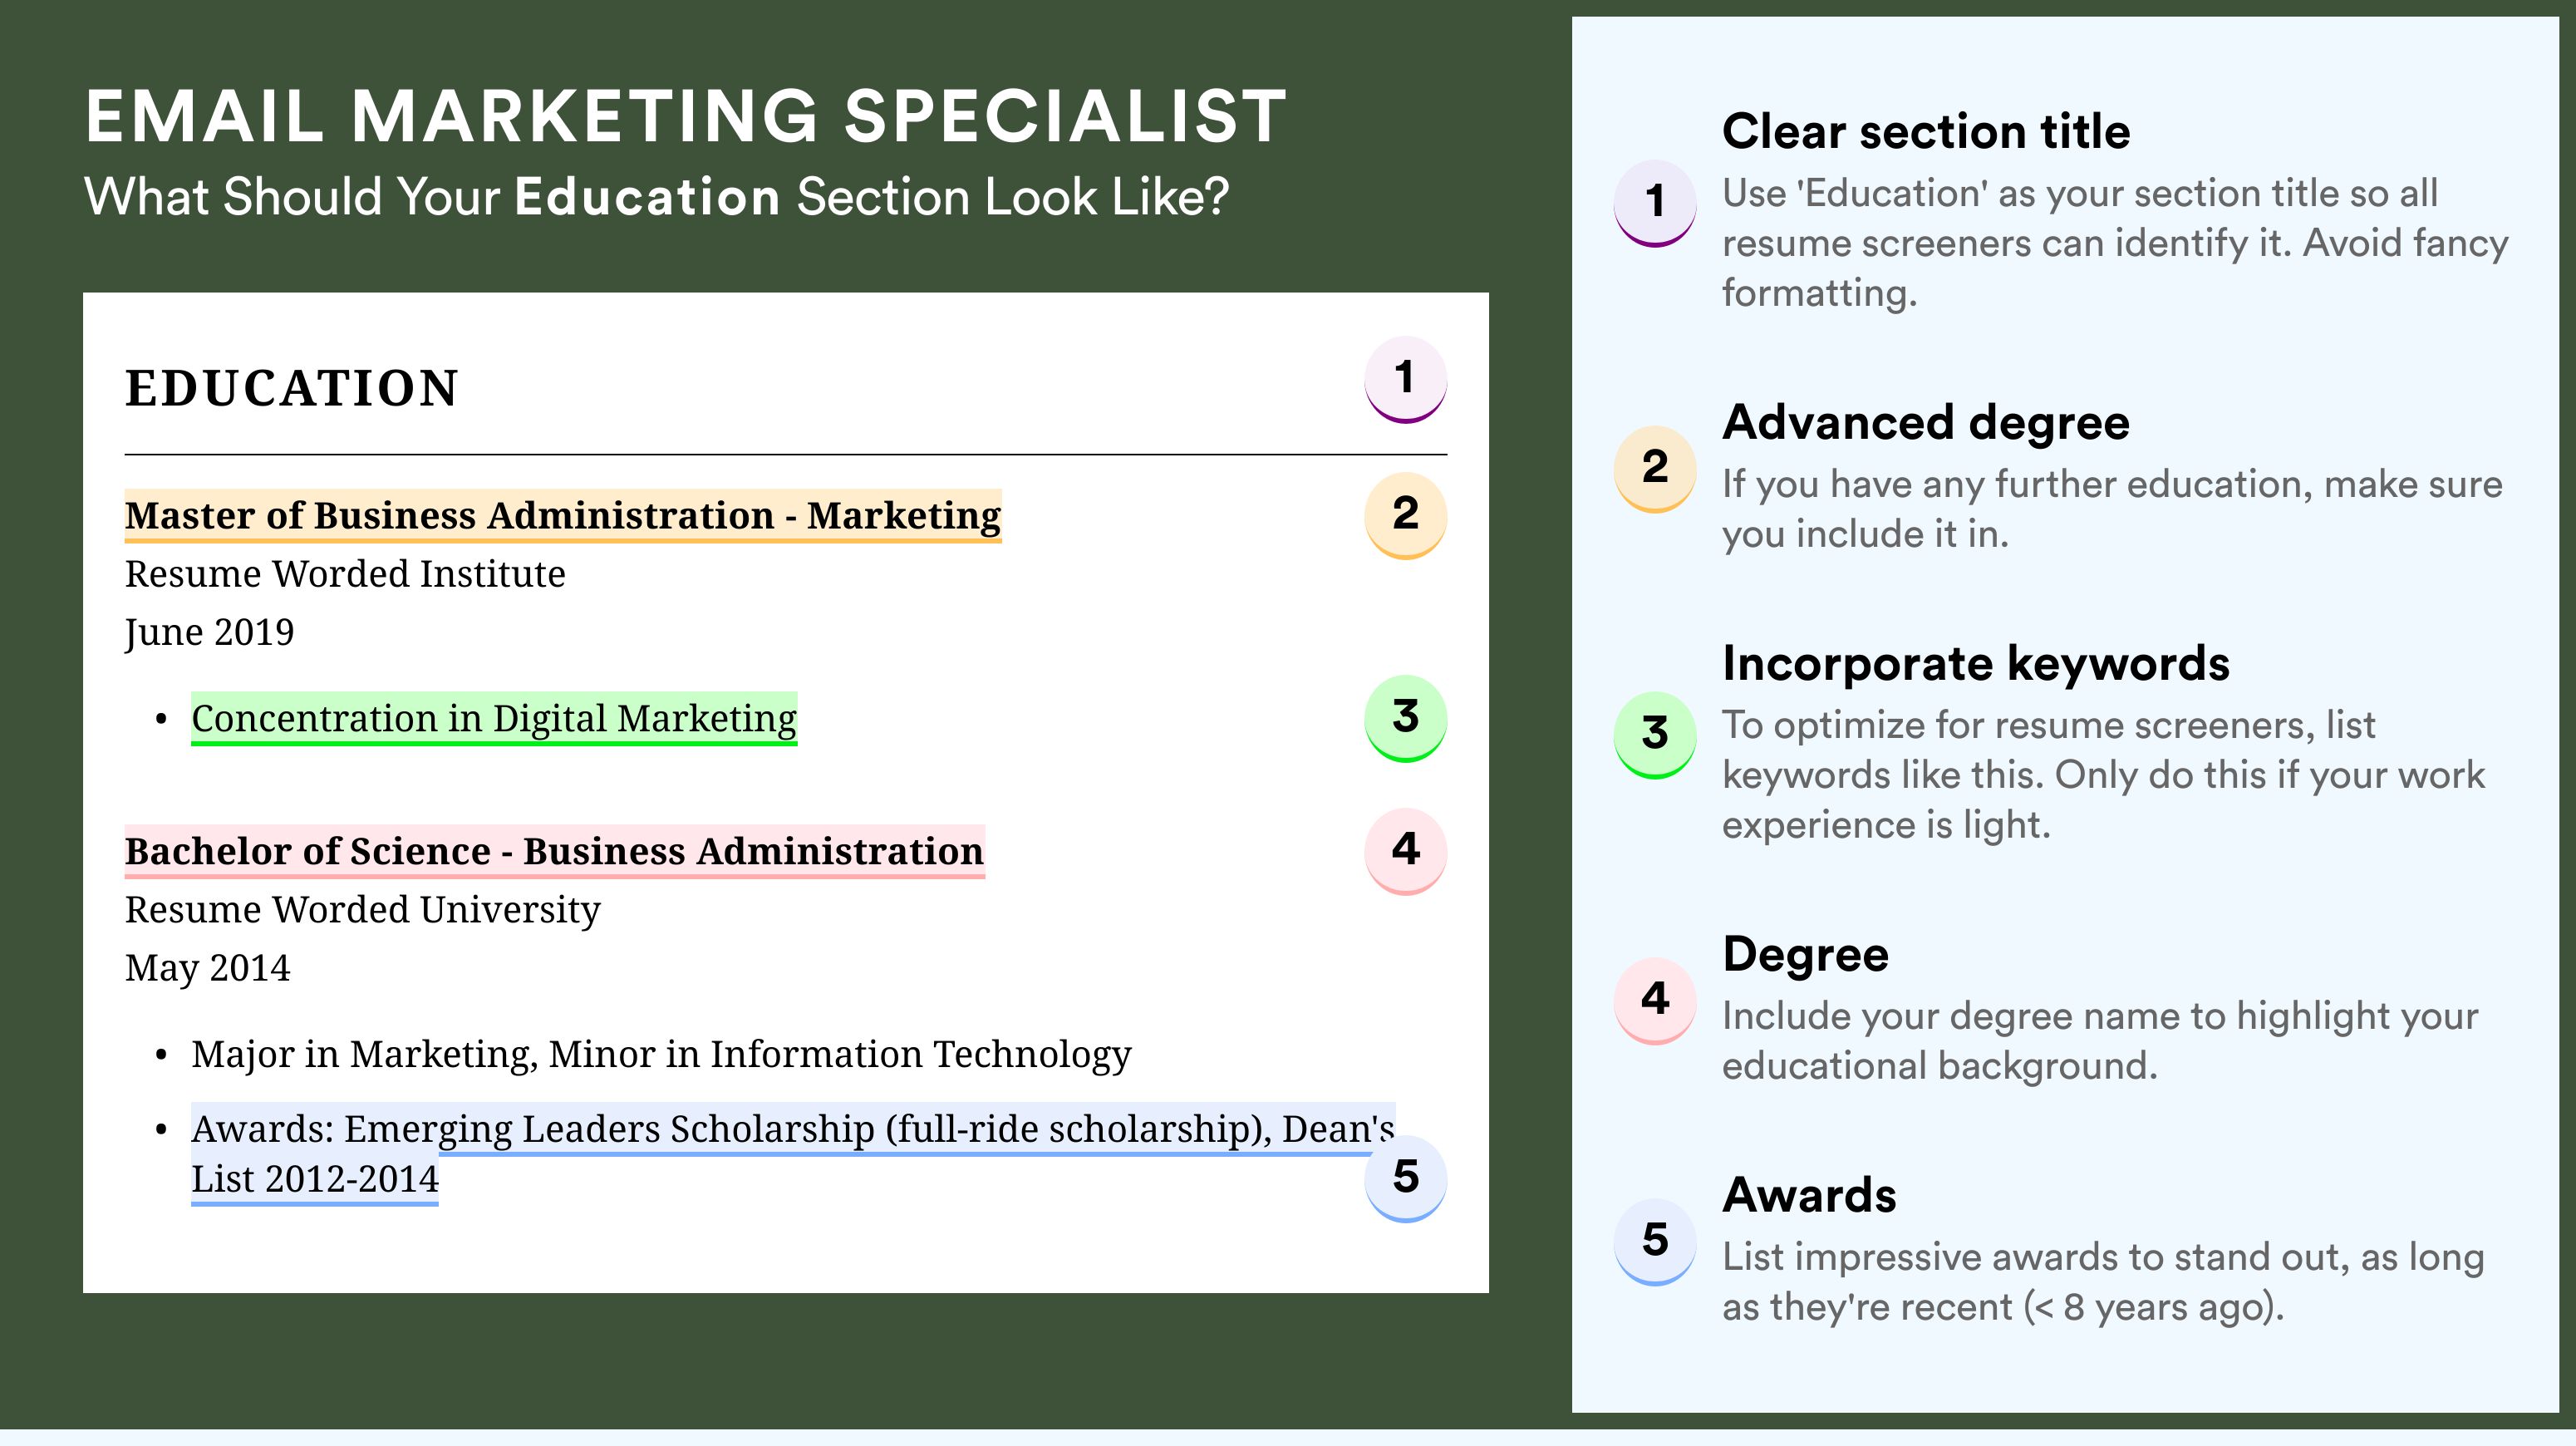Click Resume Worded Institute text
The image size is (2576, 1446).
coord(345,574)
